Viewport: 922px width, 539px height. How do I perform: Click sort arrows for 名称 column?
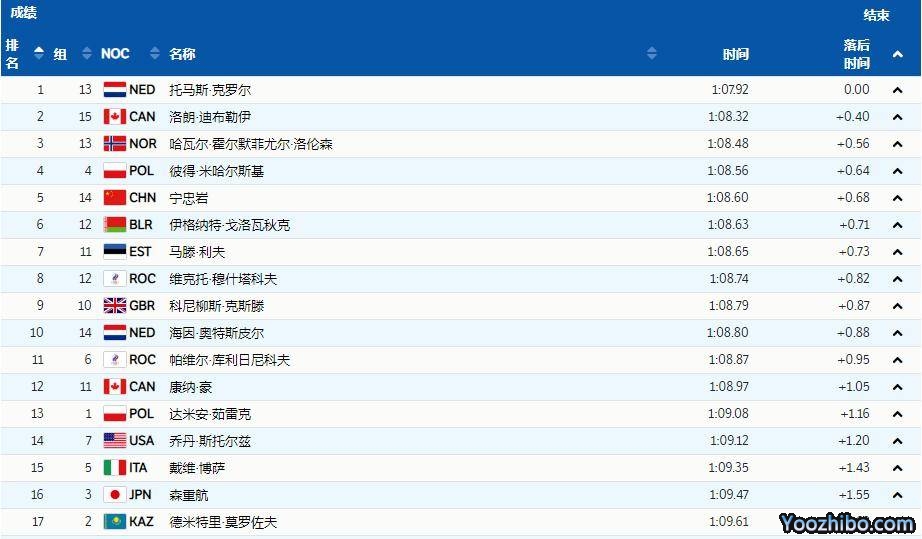652,54
